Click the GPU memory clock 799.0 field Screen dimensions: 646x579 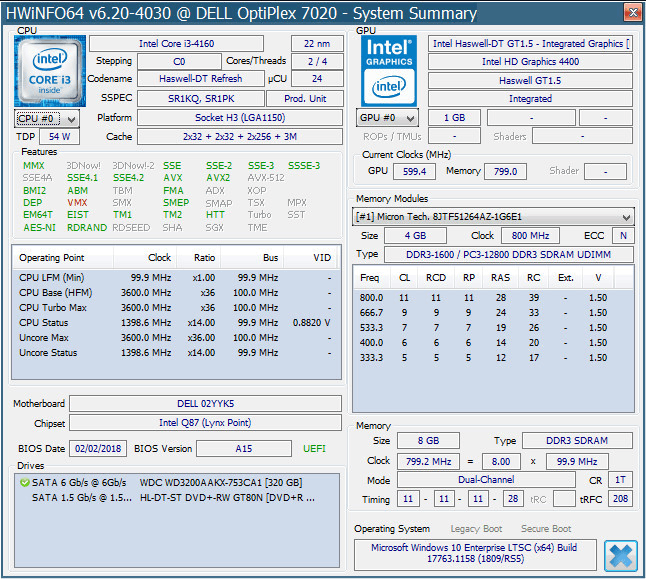(x=506, y=171)
